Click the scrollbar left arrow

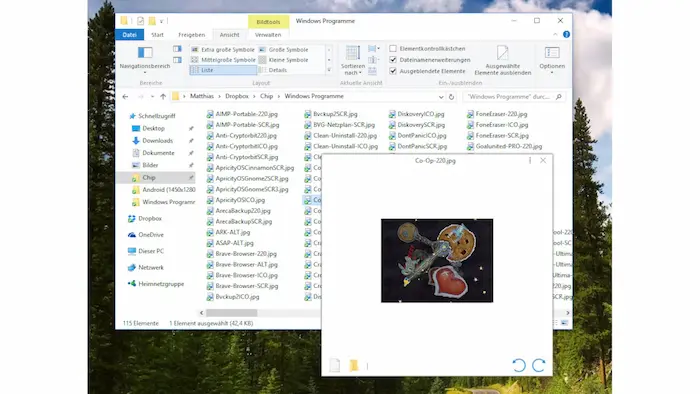pos(201,313)
